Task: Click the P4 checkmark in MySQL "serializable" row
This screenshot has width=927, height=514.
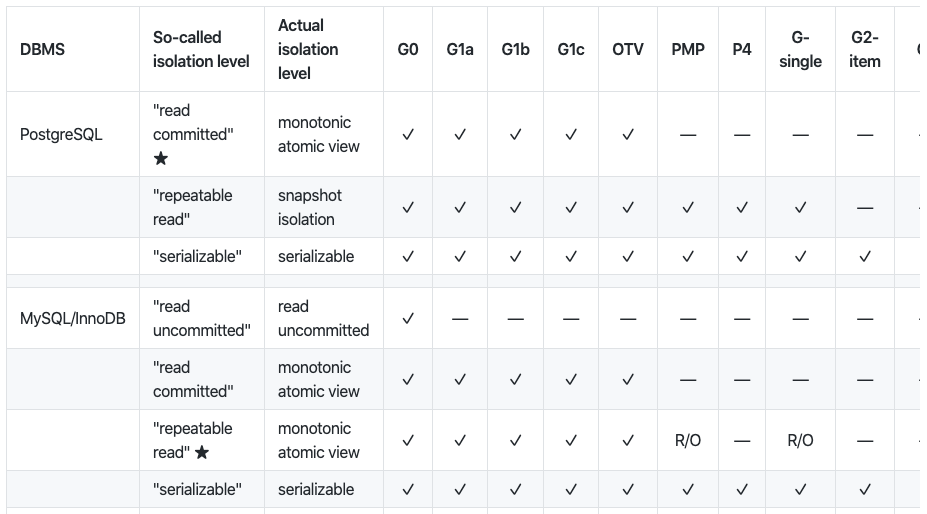Action: point(742,490)
